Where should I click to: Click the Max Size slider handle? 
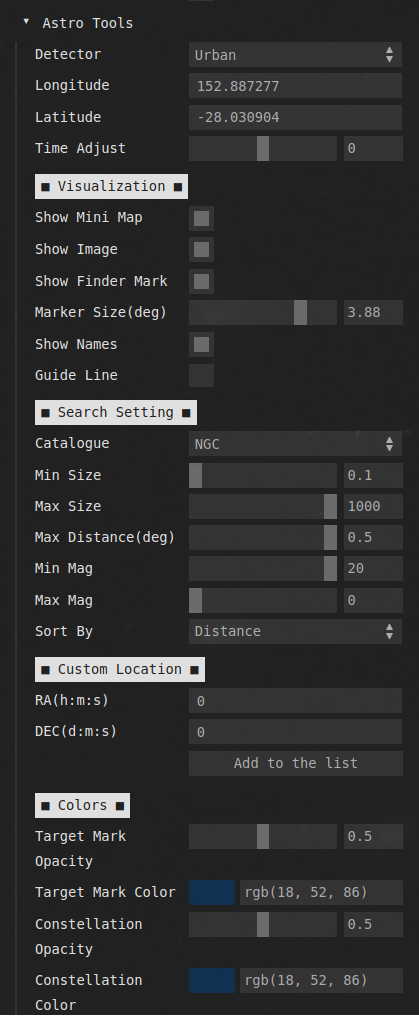(x=330, y=507)
